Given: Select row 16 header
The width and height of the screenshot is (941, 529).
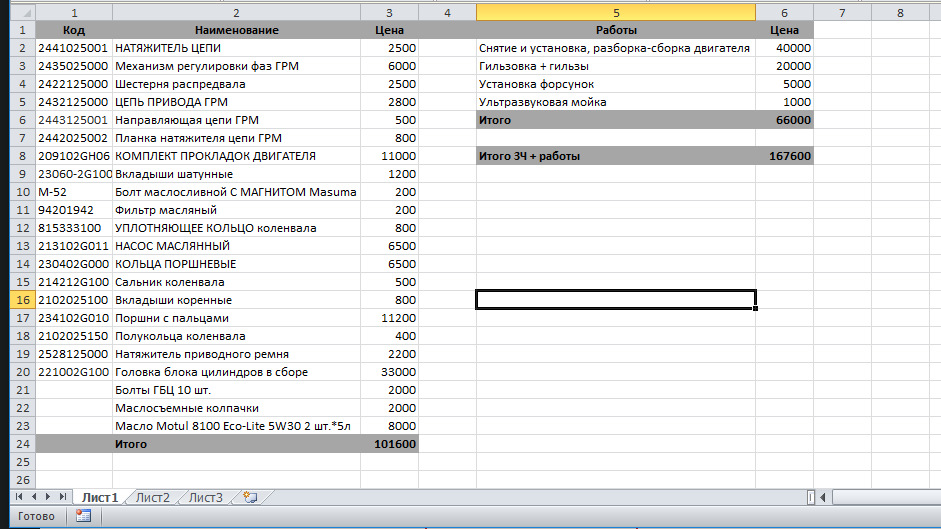Looking at the screenshot, I should pyautogui.click(x=23, y=300).
